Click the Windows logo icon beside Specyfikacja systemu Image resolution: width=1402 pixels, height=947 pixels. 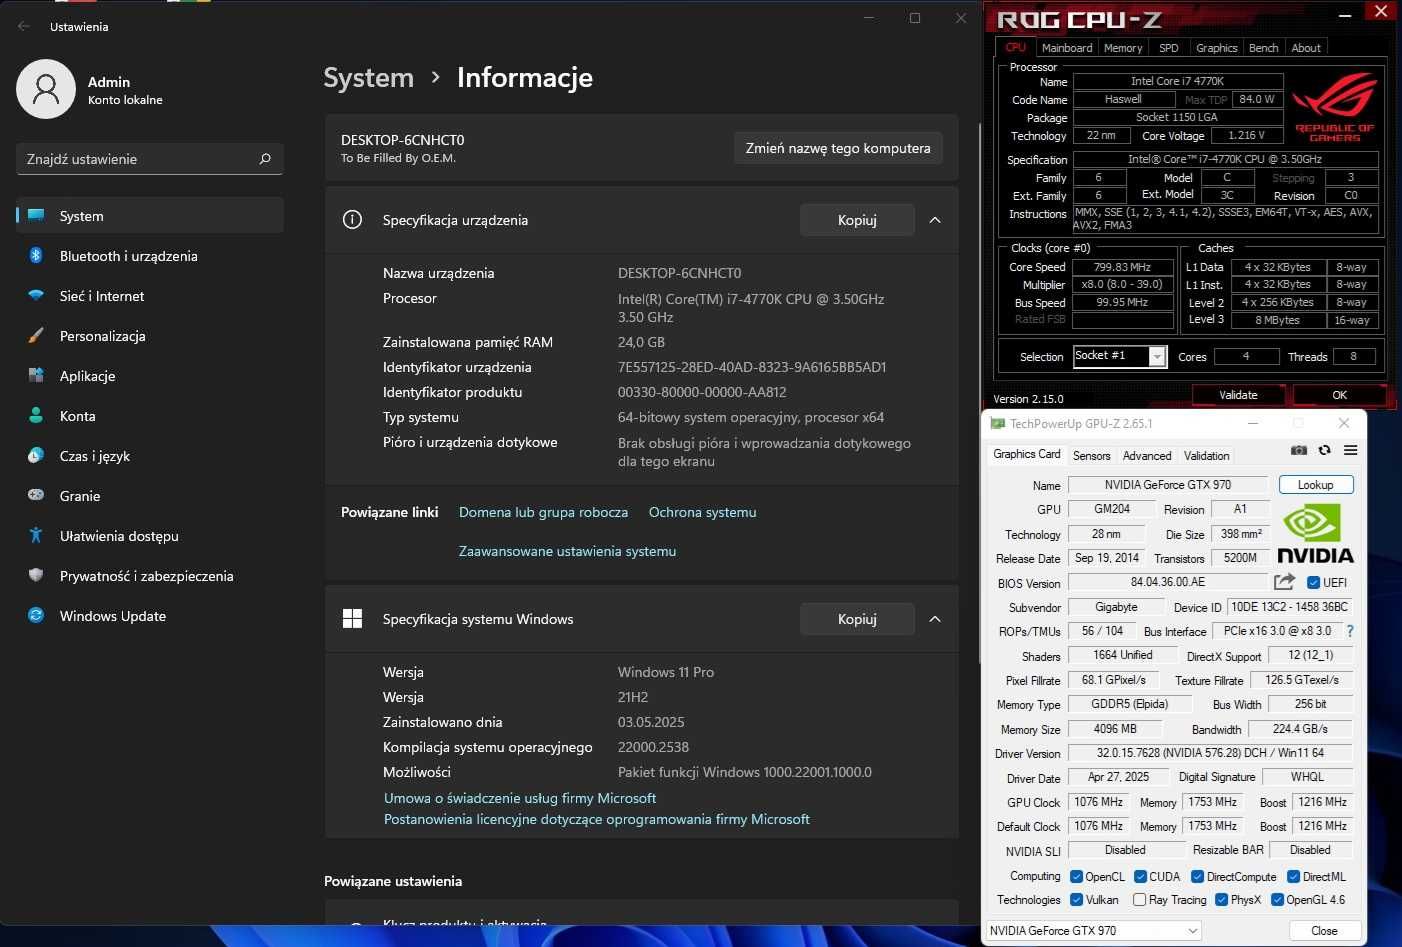pyautogui.click(x=352, y=619)
